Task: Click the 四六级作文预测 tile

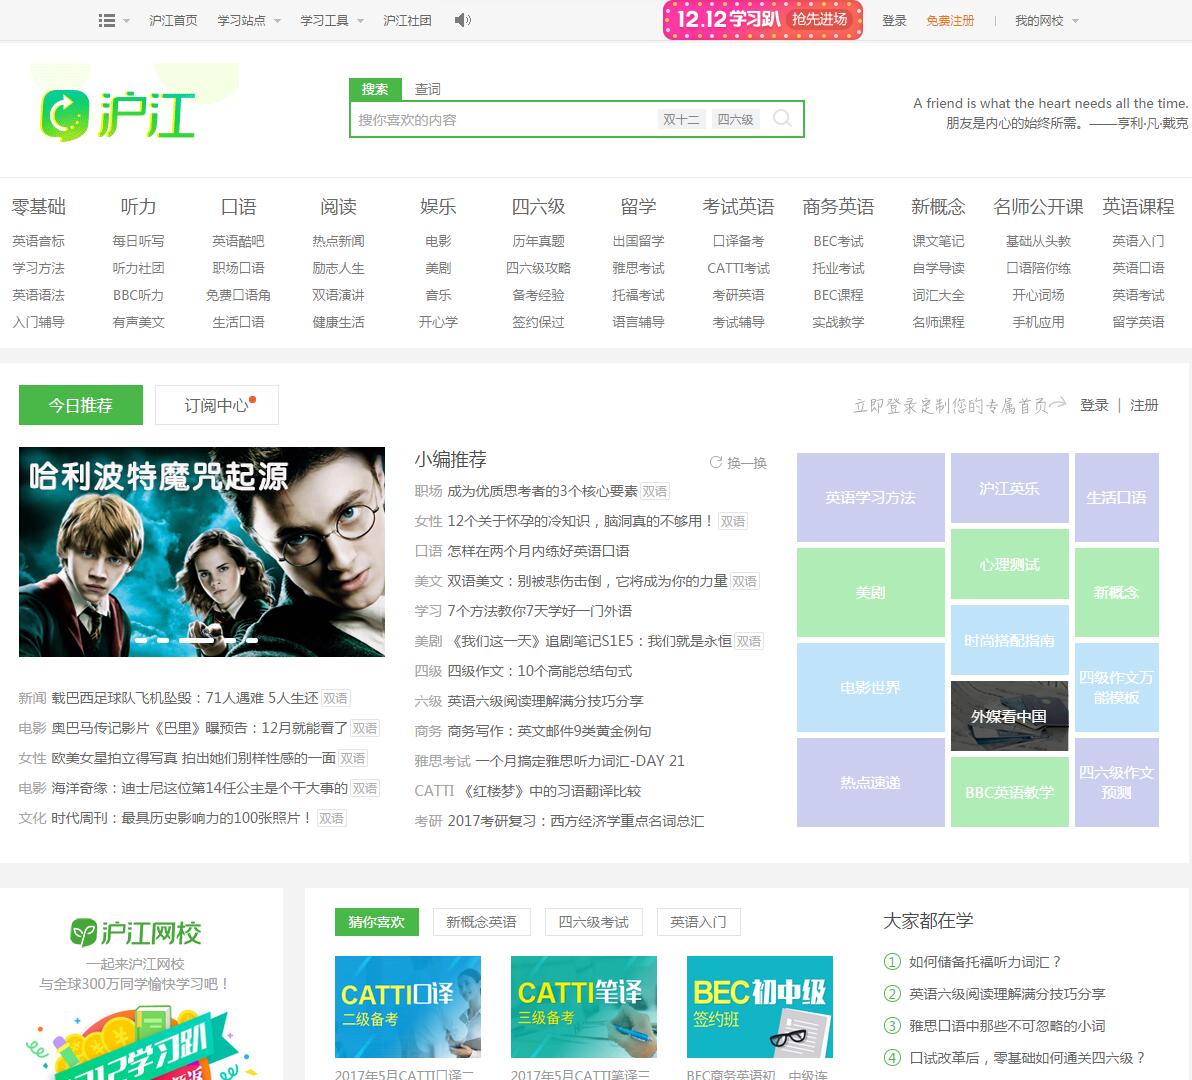Action: coord(1117,782)
